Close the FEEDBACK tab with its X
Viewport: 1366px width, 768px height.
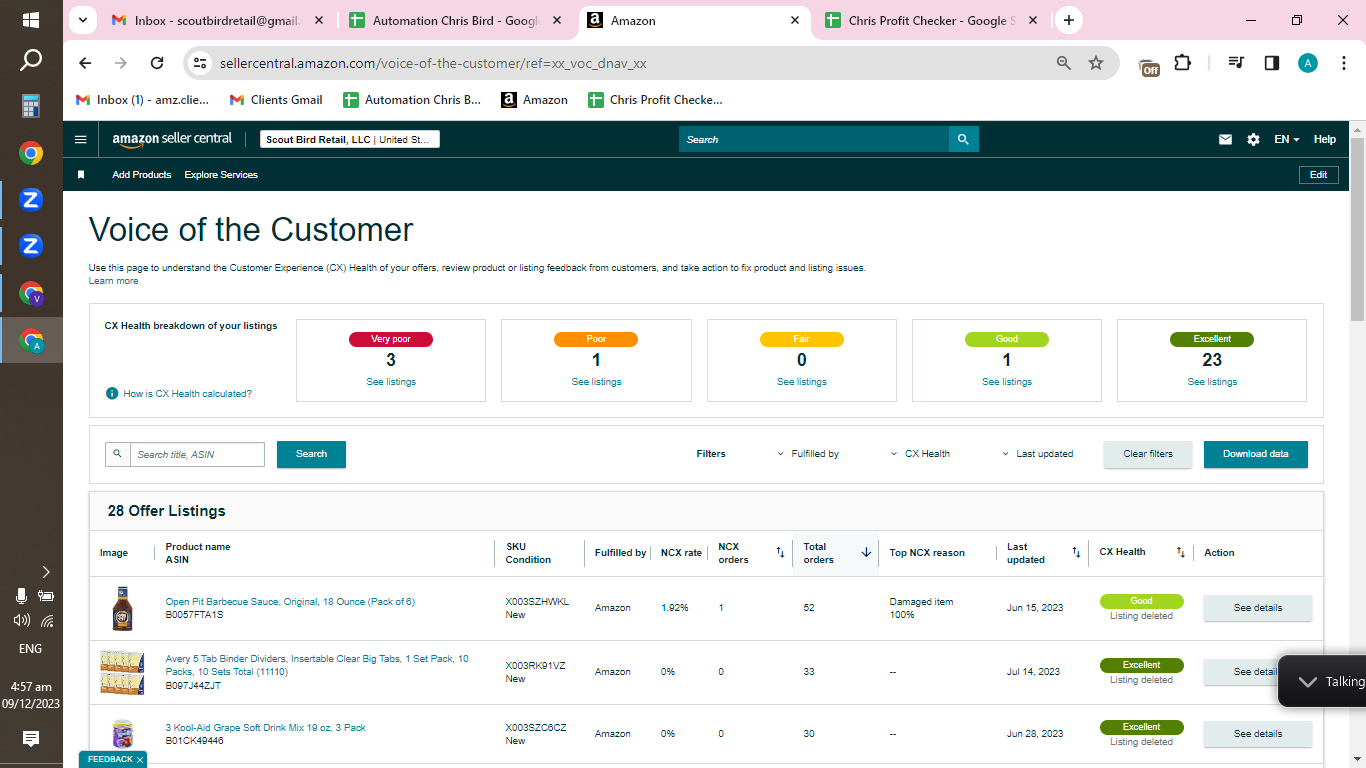(140, 760)
